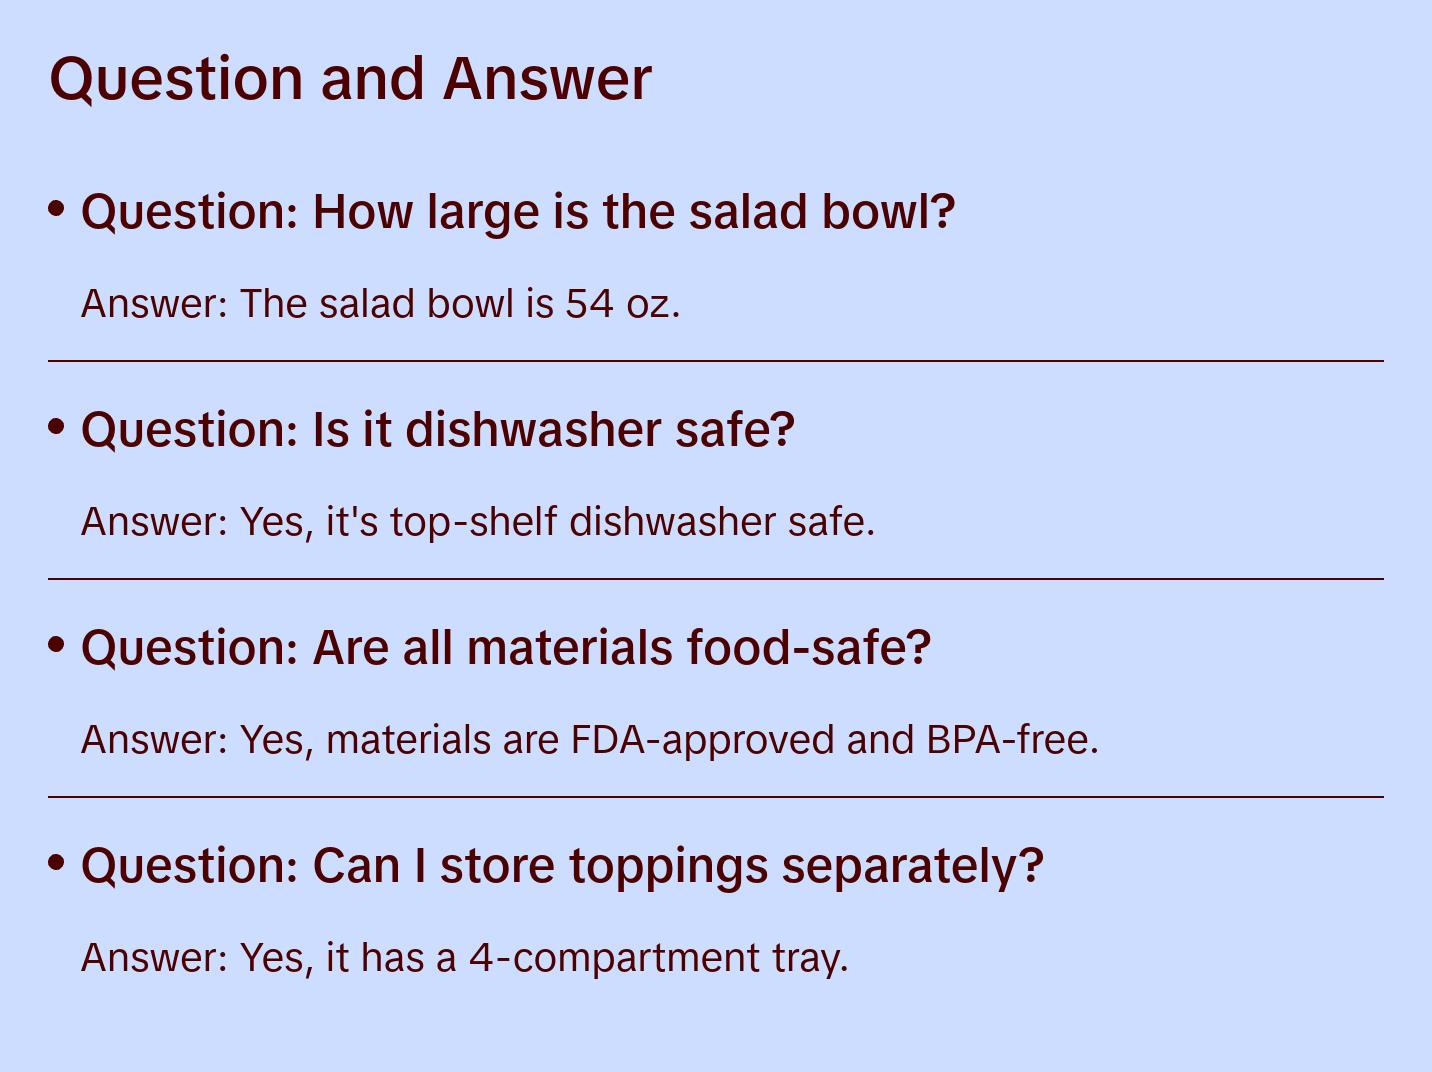Click the "Question and Answer" heading

click(x=350, y=78)
